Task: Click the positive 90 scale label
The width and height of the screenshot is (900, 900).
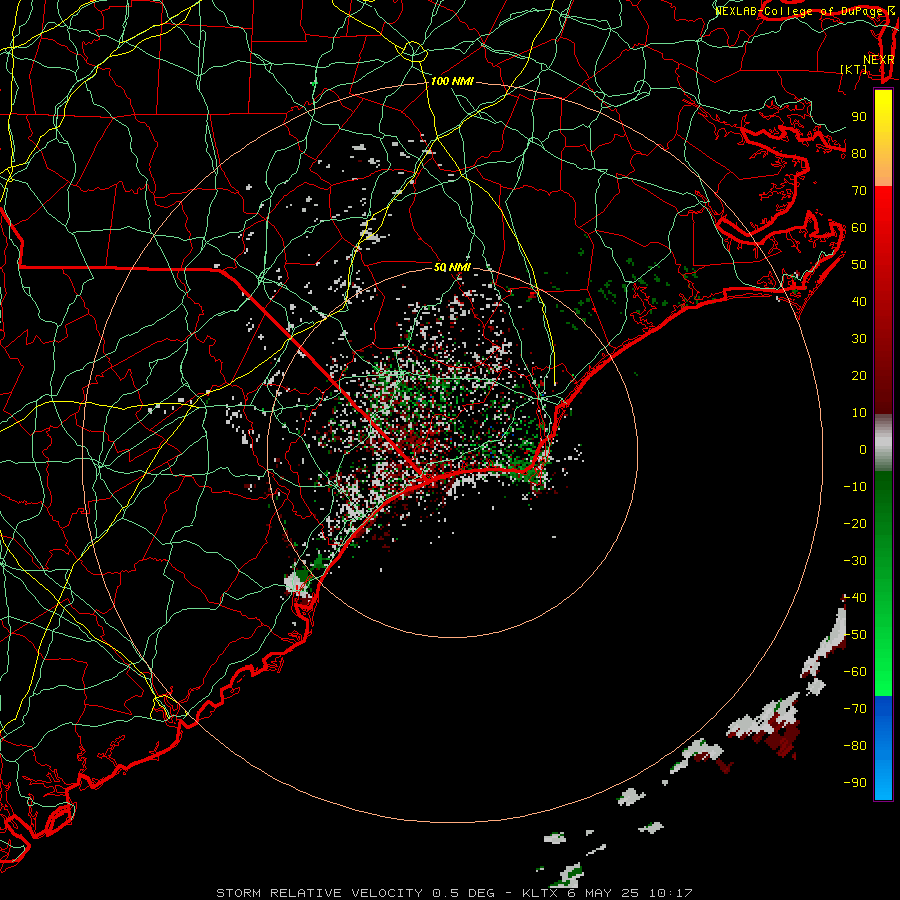Action: 859,117
